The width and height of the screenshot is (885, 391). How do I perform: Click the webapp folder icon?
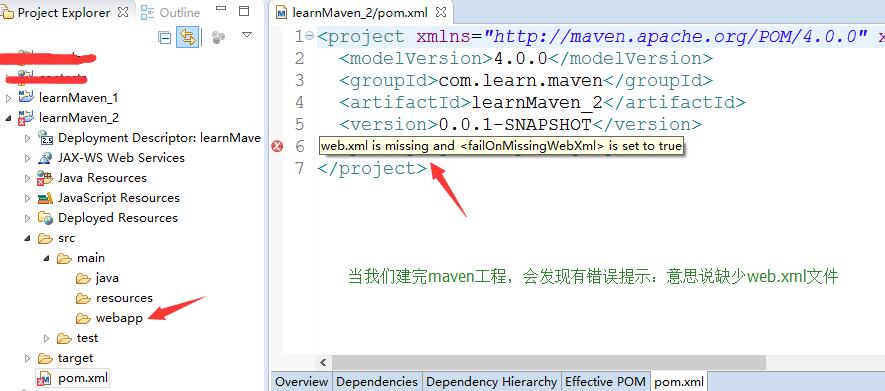pyautogui.click(x=84, y=318)
